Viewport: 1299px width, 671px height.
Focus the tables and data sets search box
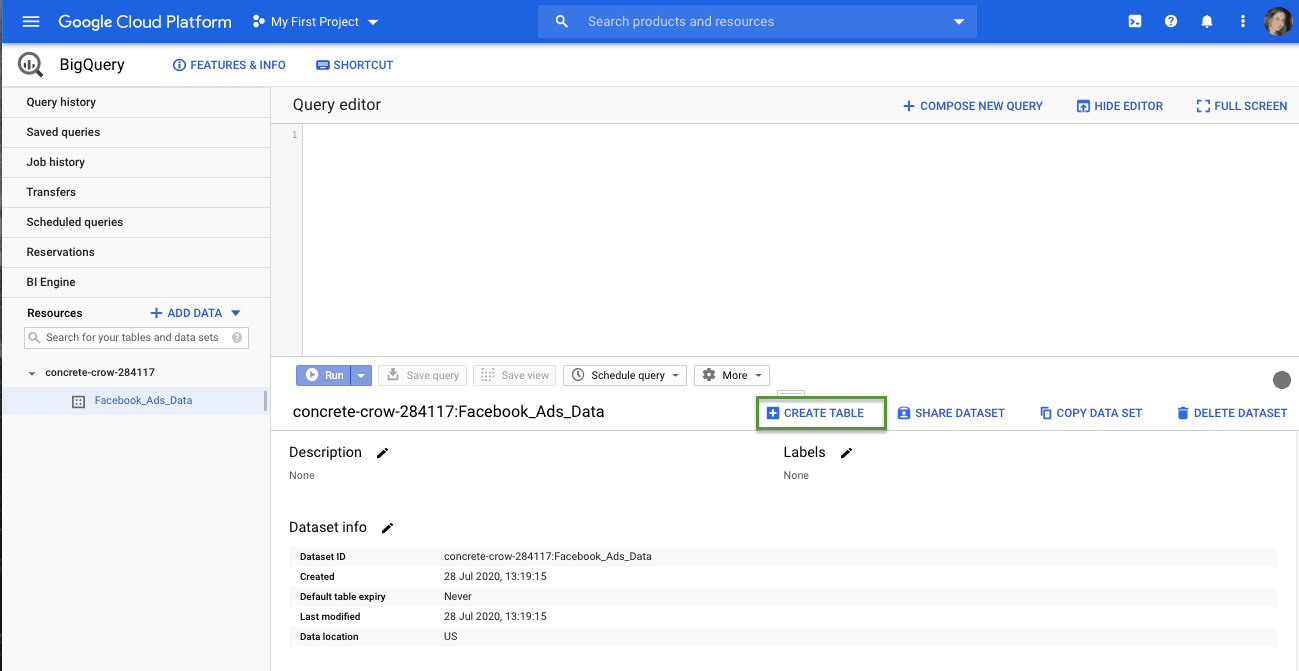tap(136, 338)
